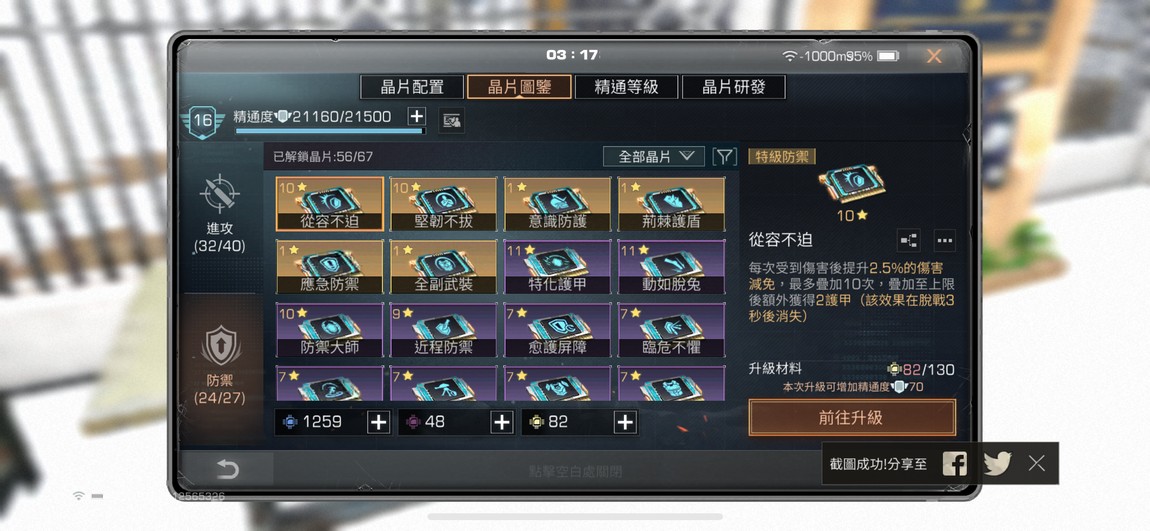Click the mastery progress bar
This screenshot has height=531, width=1150.
tap(329, 131)
